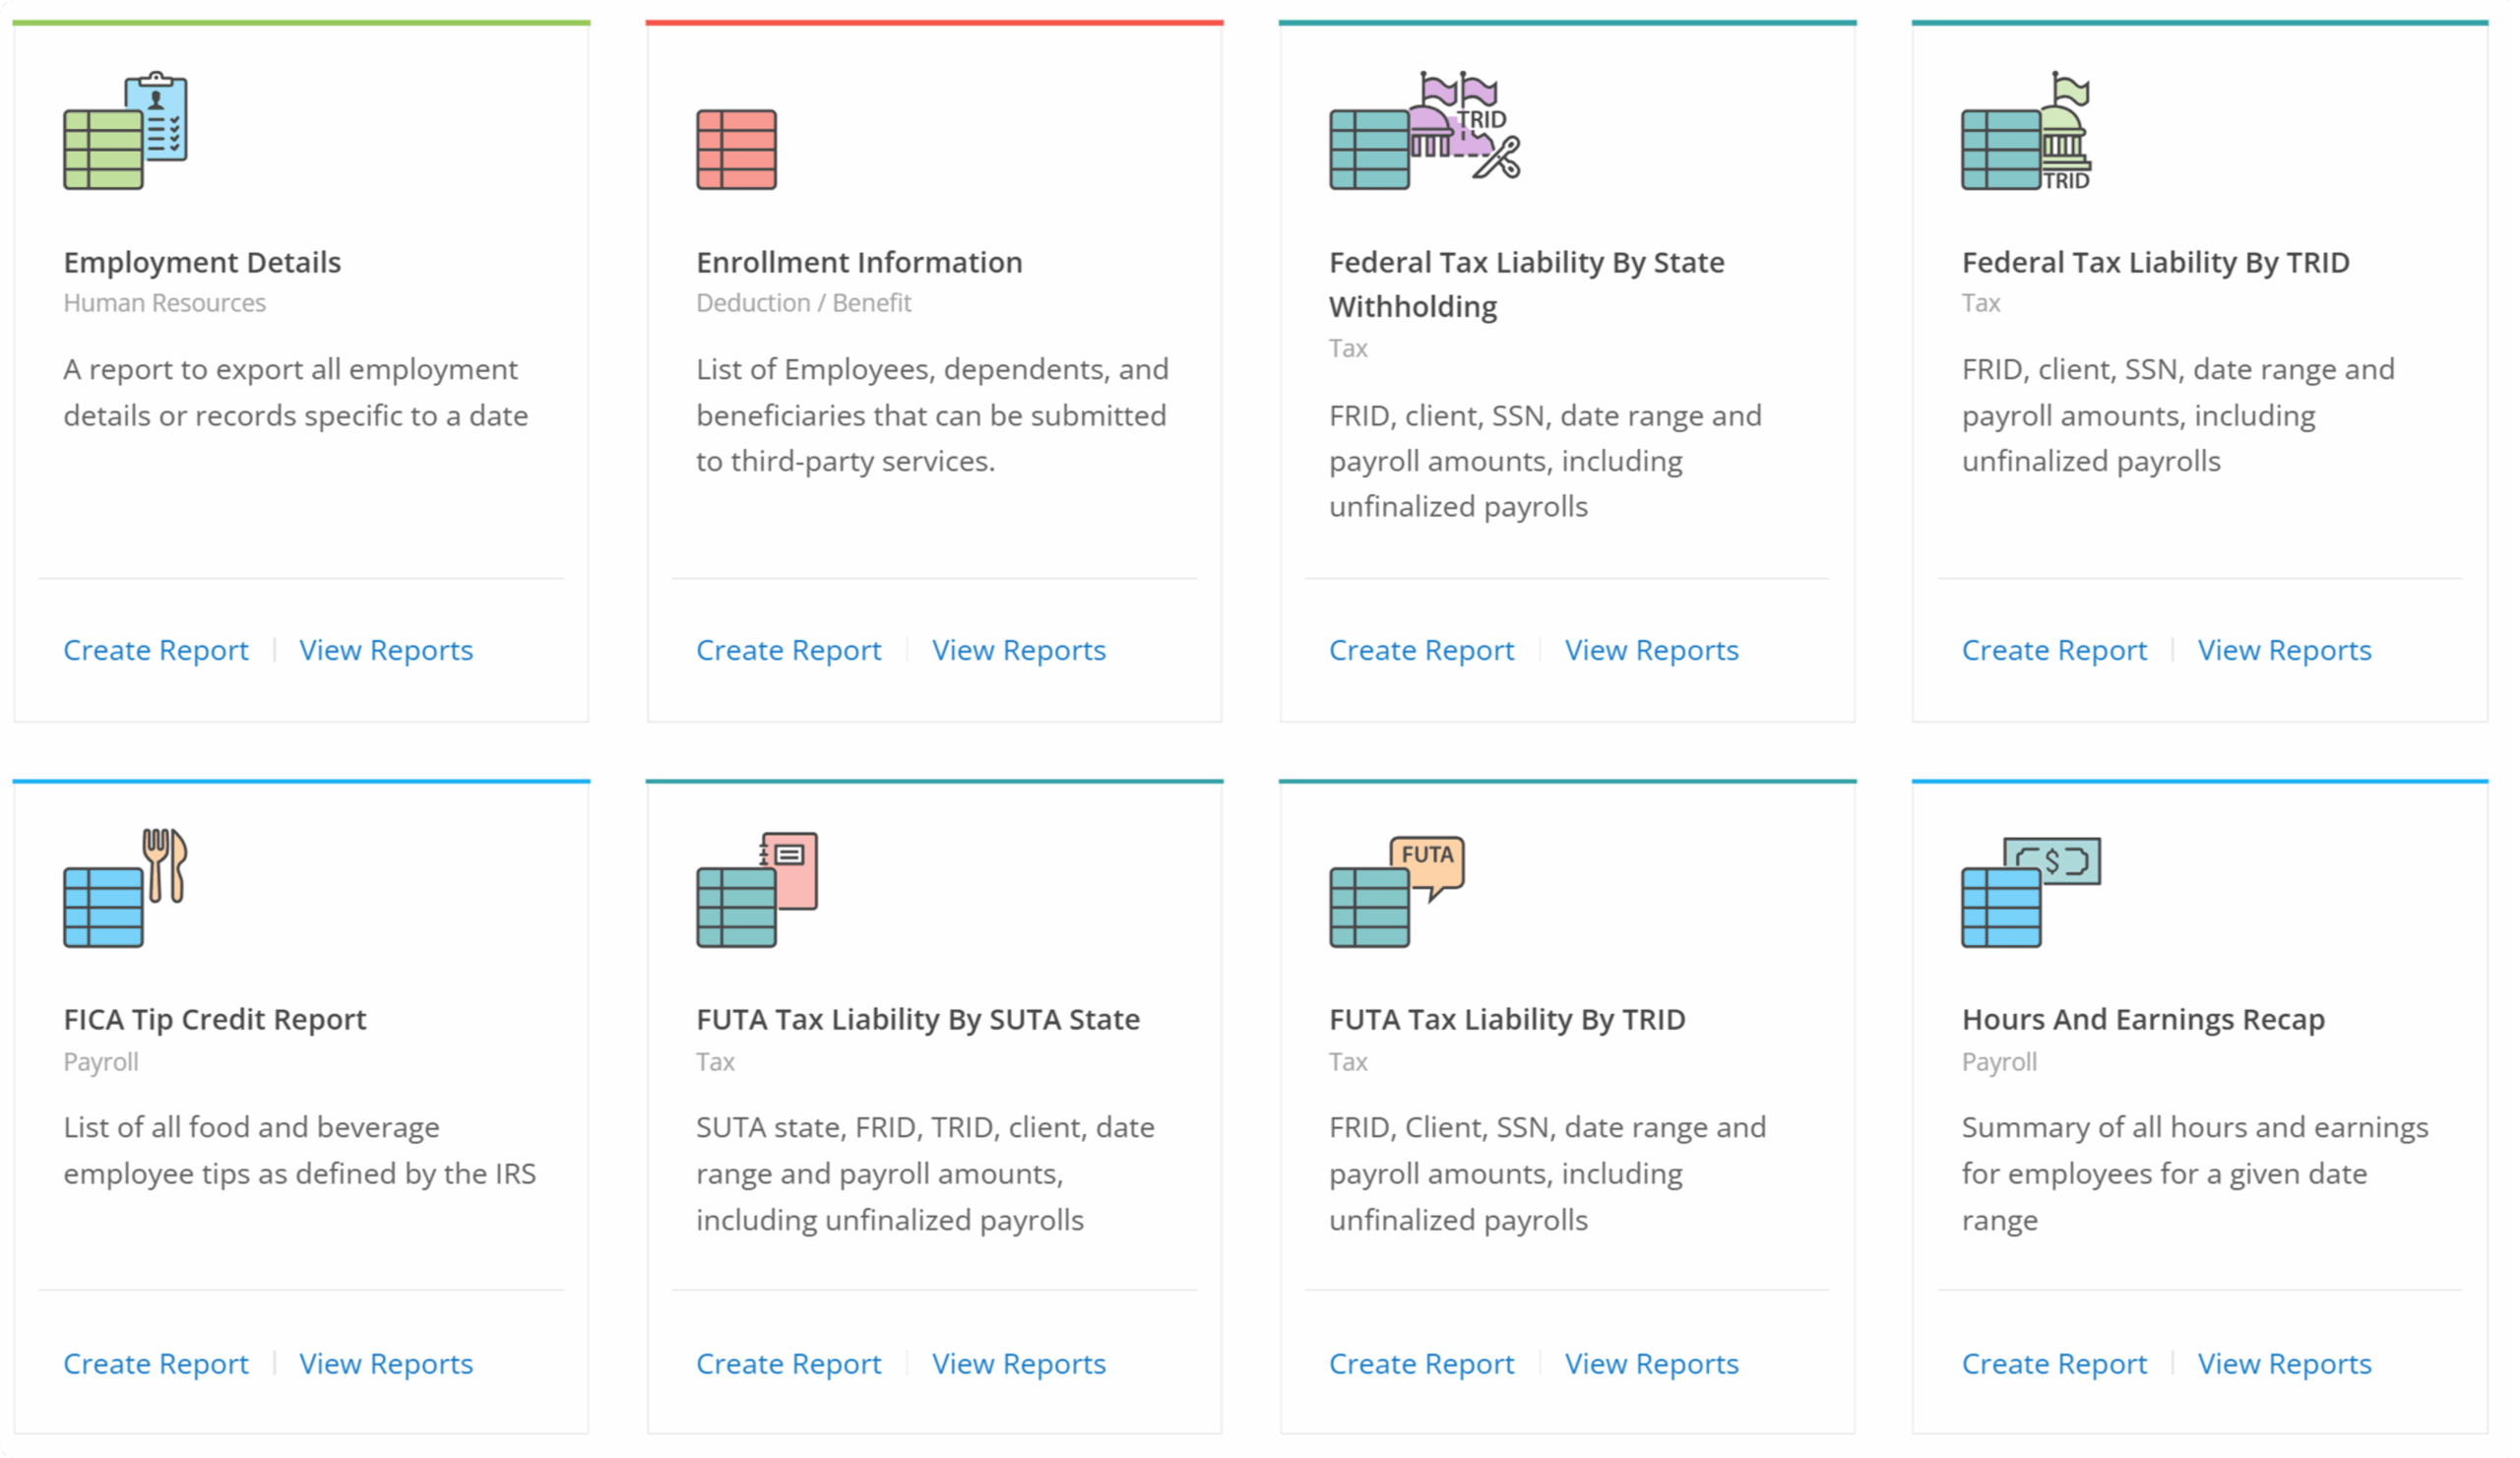Screen dimensions: 2520x1458
Task: Click the FUTA Tax Liability By SUTA State notebook icon
Action: [756, 889]
